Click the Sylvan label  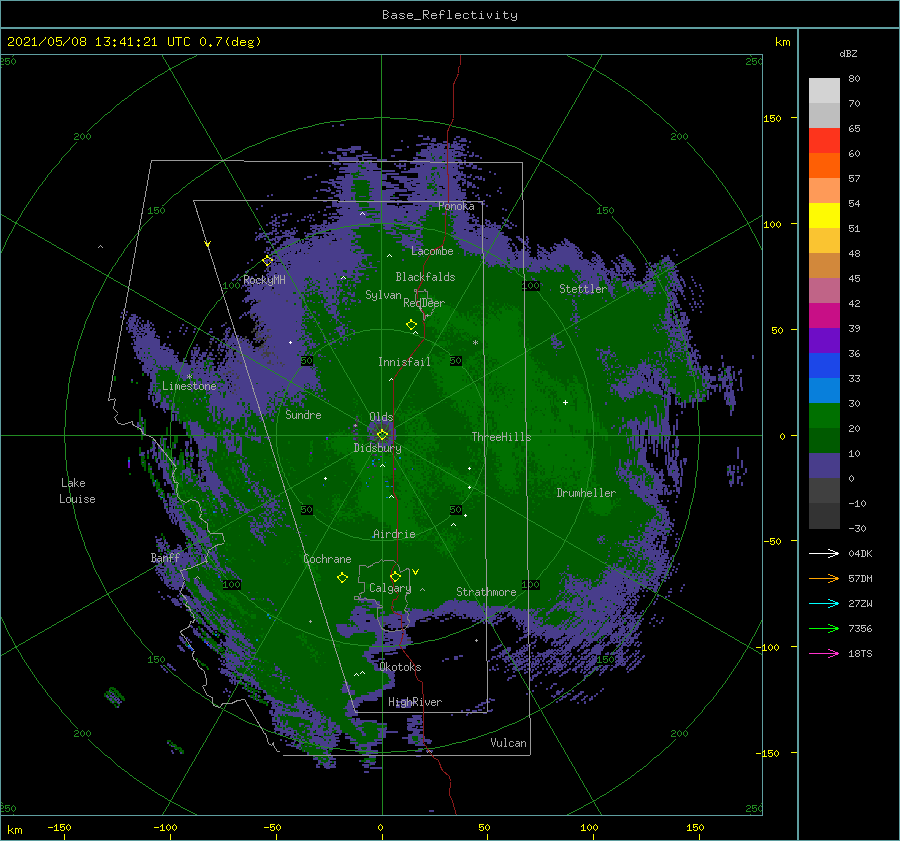(x=383, y=295)
